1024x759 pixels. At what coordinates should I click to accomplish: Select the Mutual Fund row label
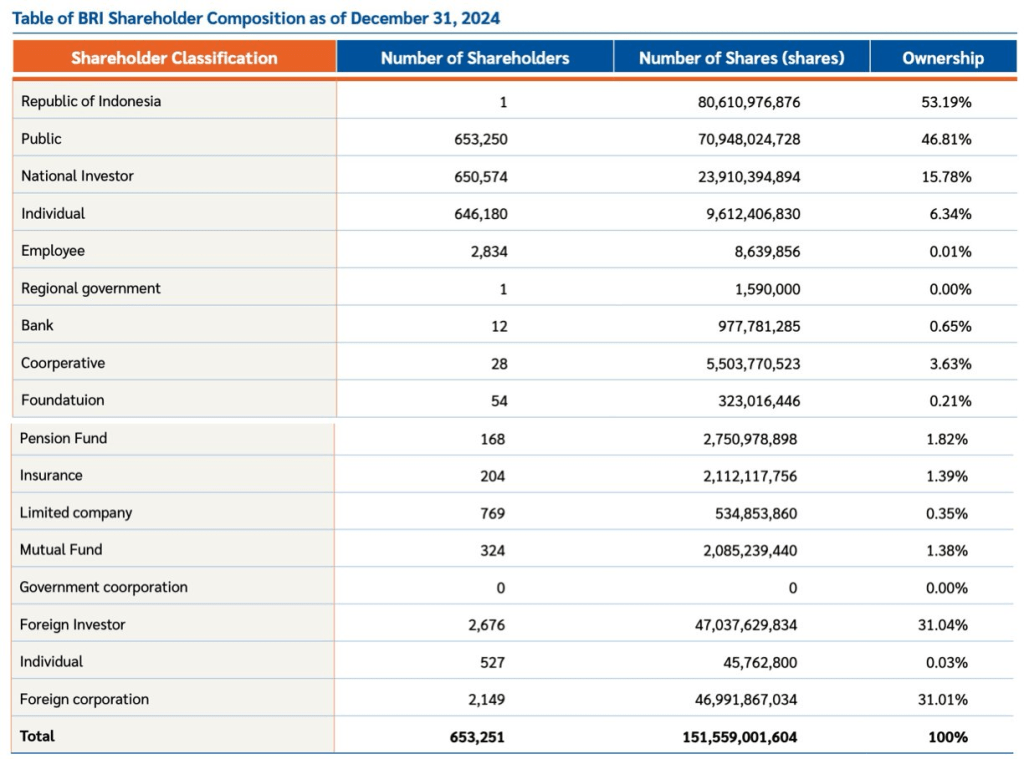pyautogui.click(x=61, y=549)
